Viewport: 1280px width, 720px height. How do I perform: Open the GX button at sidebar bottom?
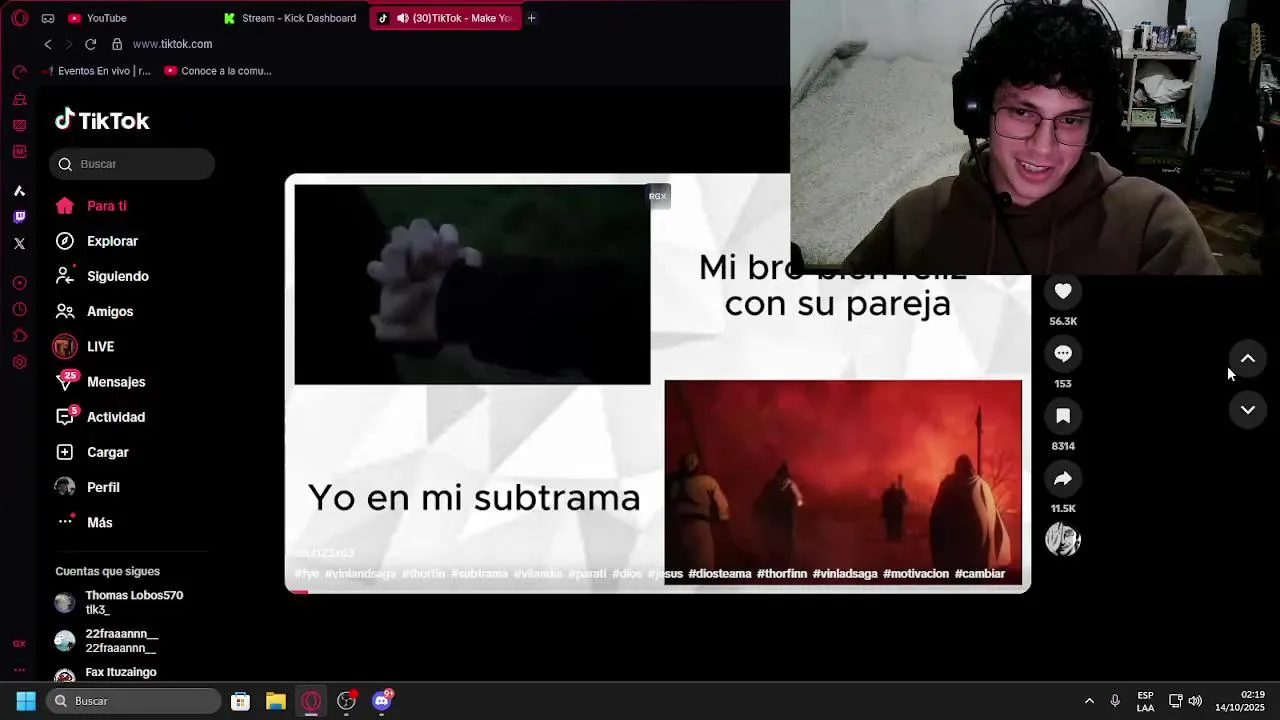tap(19, 644)
